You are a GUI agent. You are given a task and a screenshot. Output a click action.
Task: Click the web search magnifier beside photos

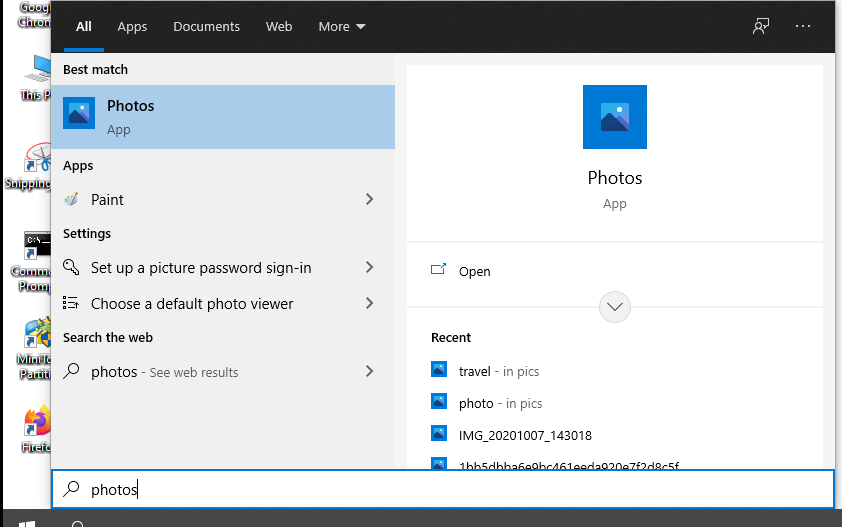[x=71, y=371]
